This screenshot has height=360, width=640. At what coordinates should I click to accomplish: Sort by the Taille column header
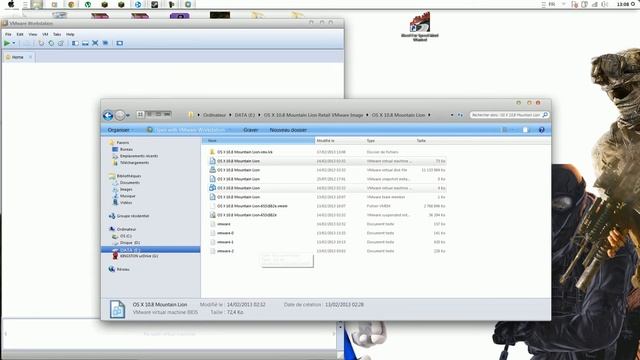tap(431, 141)
